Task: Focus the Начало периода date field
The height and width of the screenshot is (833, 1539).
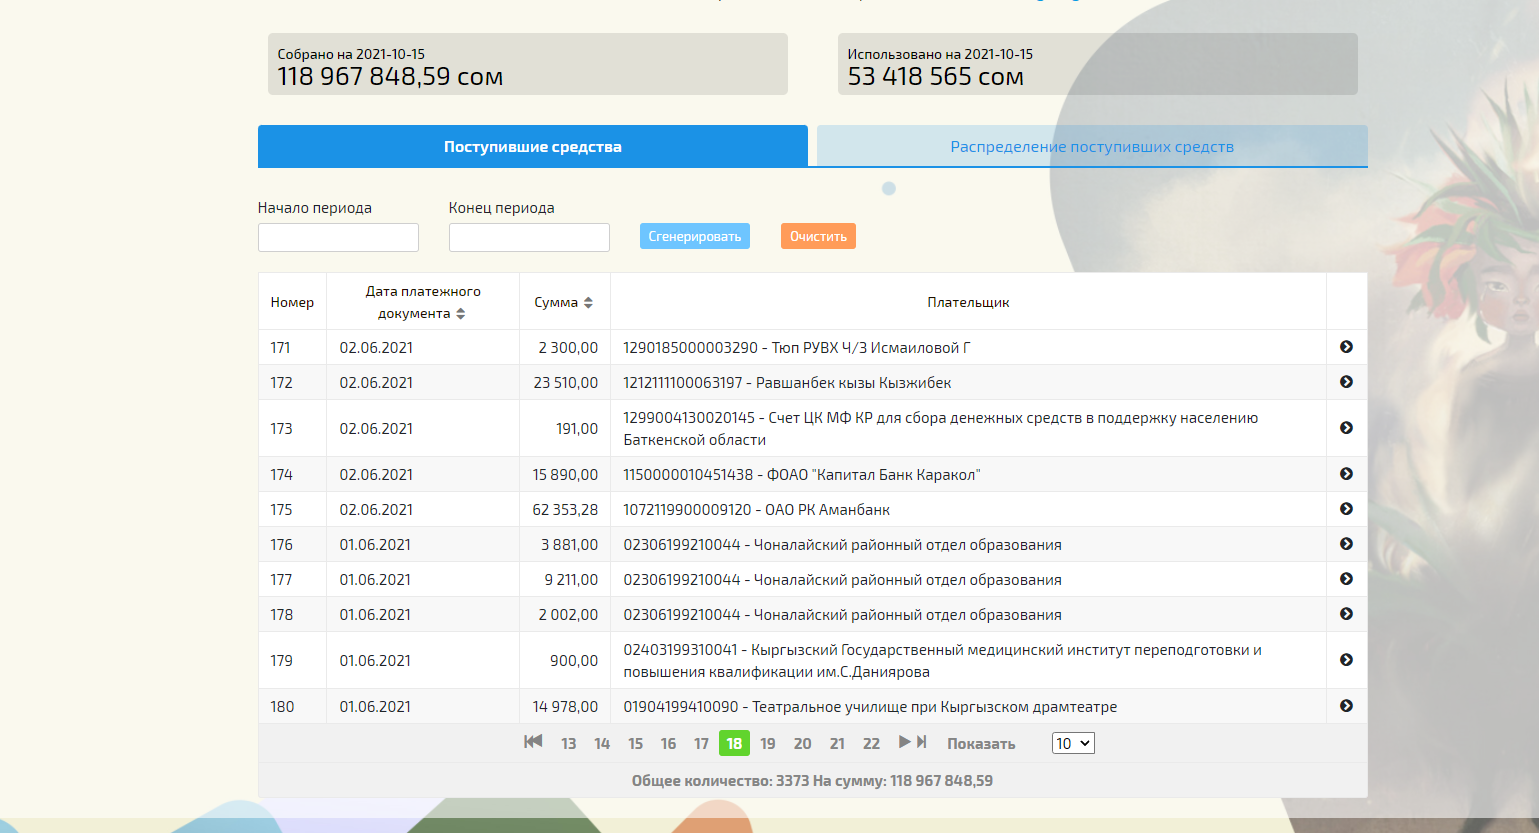Action: pos(338,237)
